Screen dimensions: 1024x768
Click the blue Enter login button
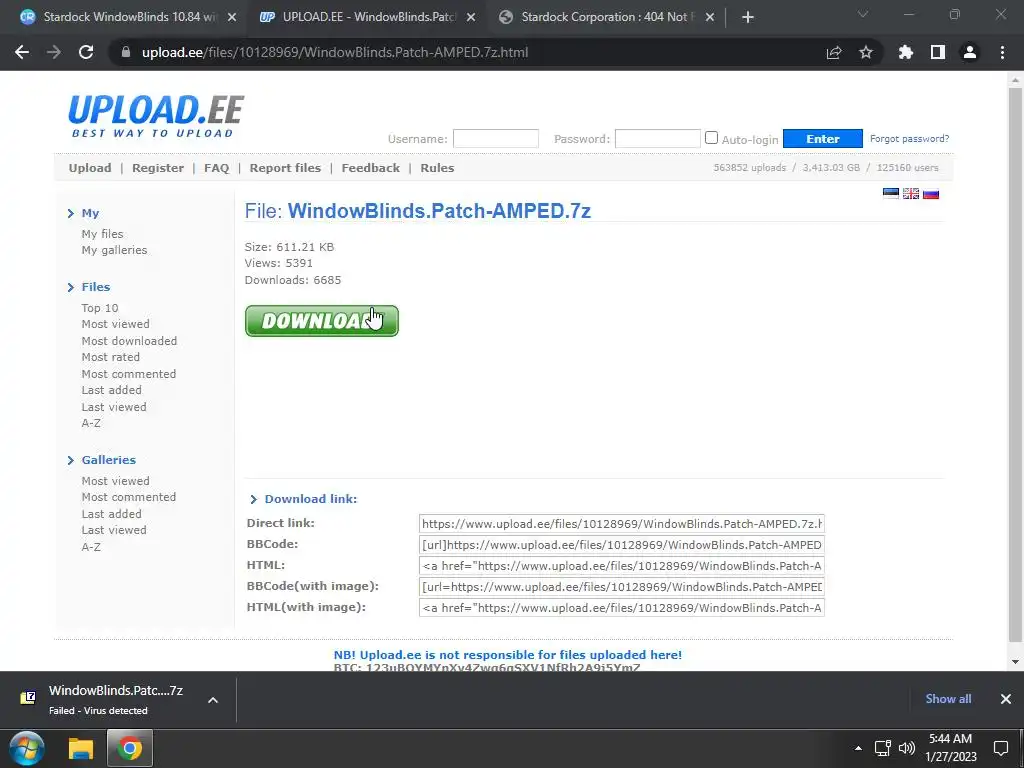(x=822, y=138)
